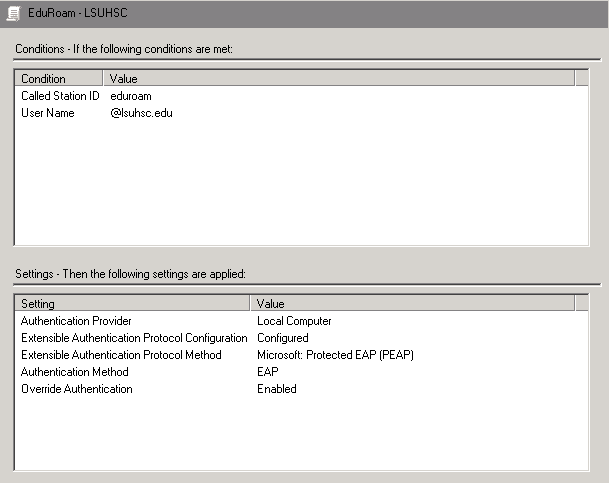Image resolution: width=610 pixels, height=483 pixels.
Task: Click the Value header in Conditions list
Action: pos(339,79)
